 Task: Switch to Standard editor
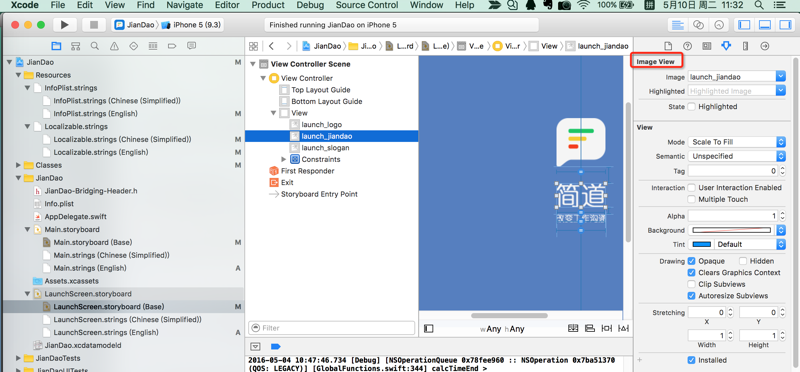[678, 24]
